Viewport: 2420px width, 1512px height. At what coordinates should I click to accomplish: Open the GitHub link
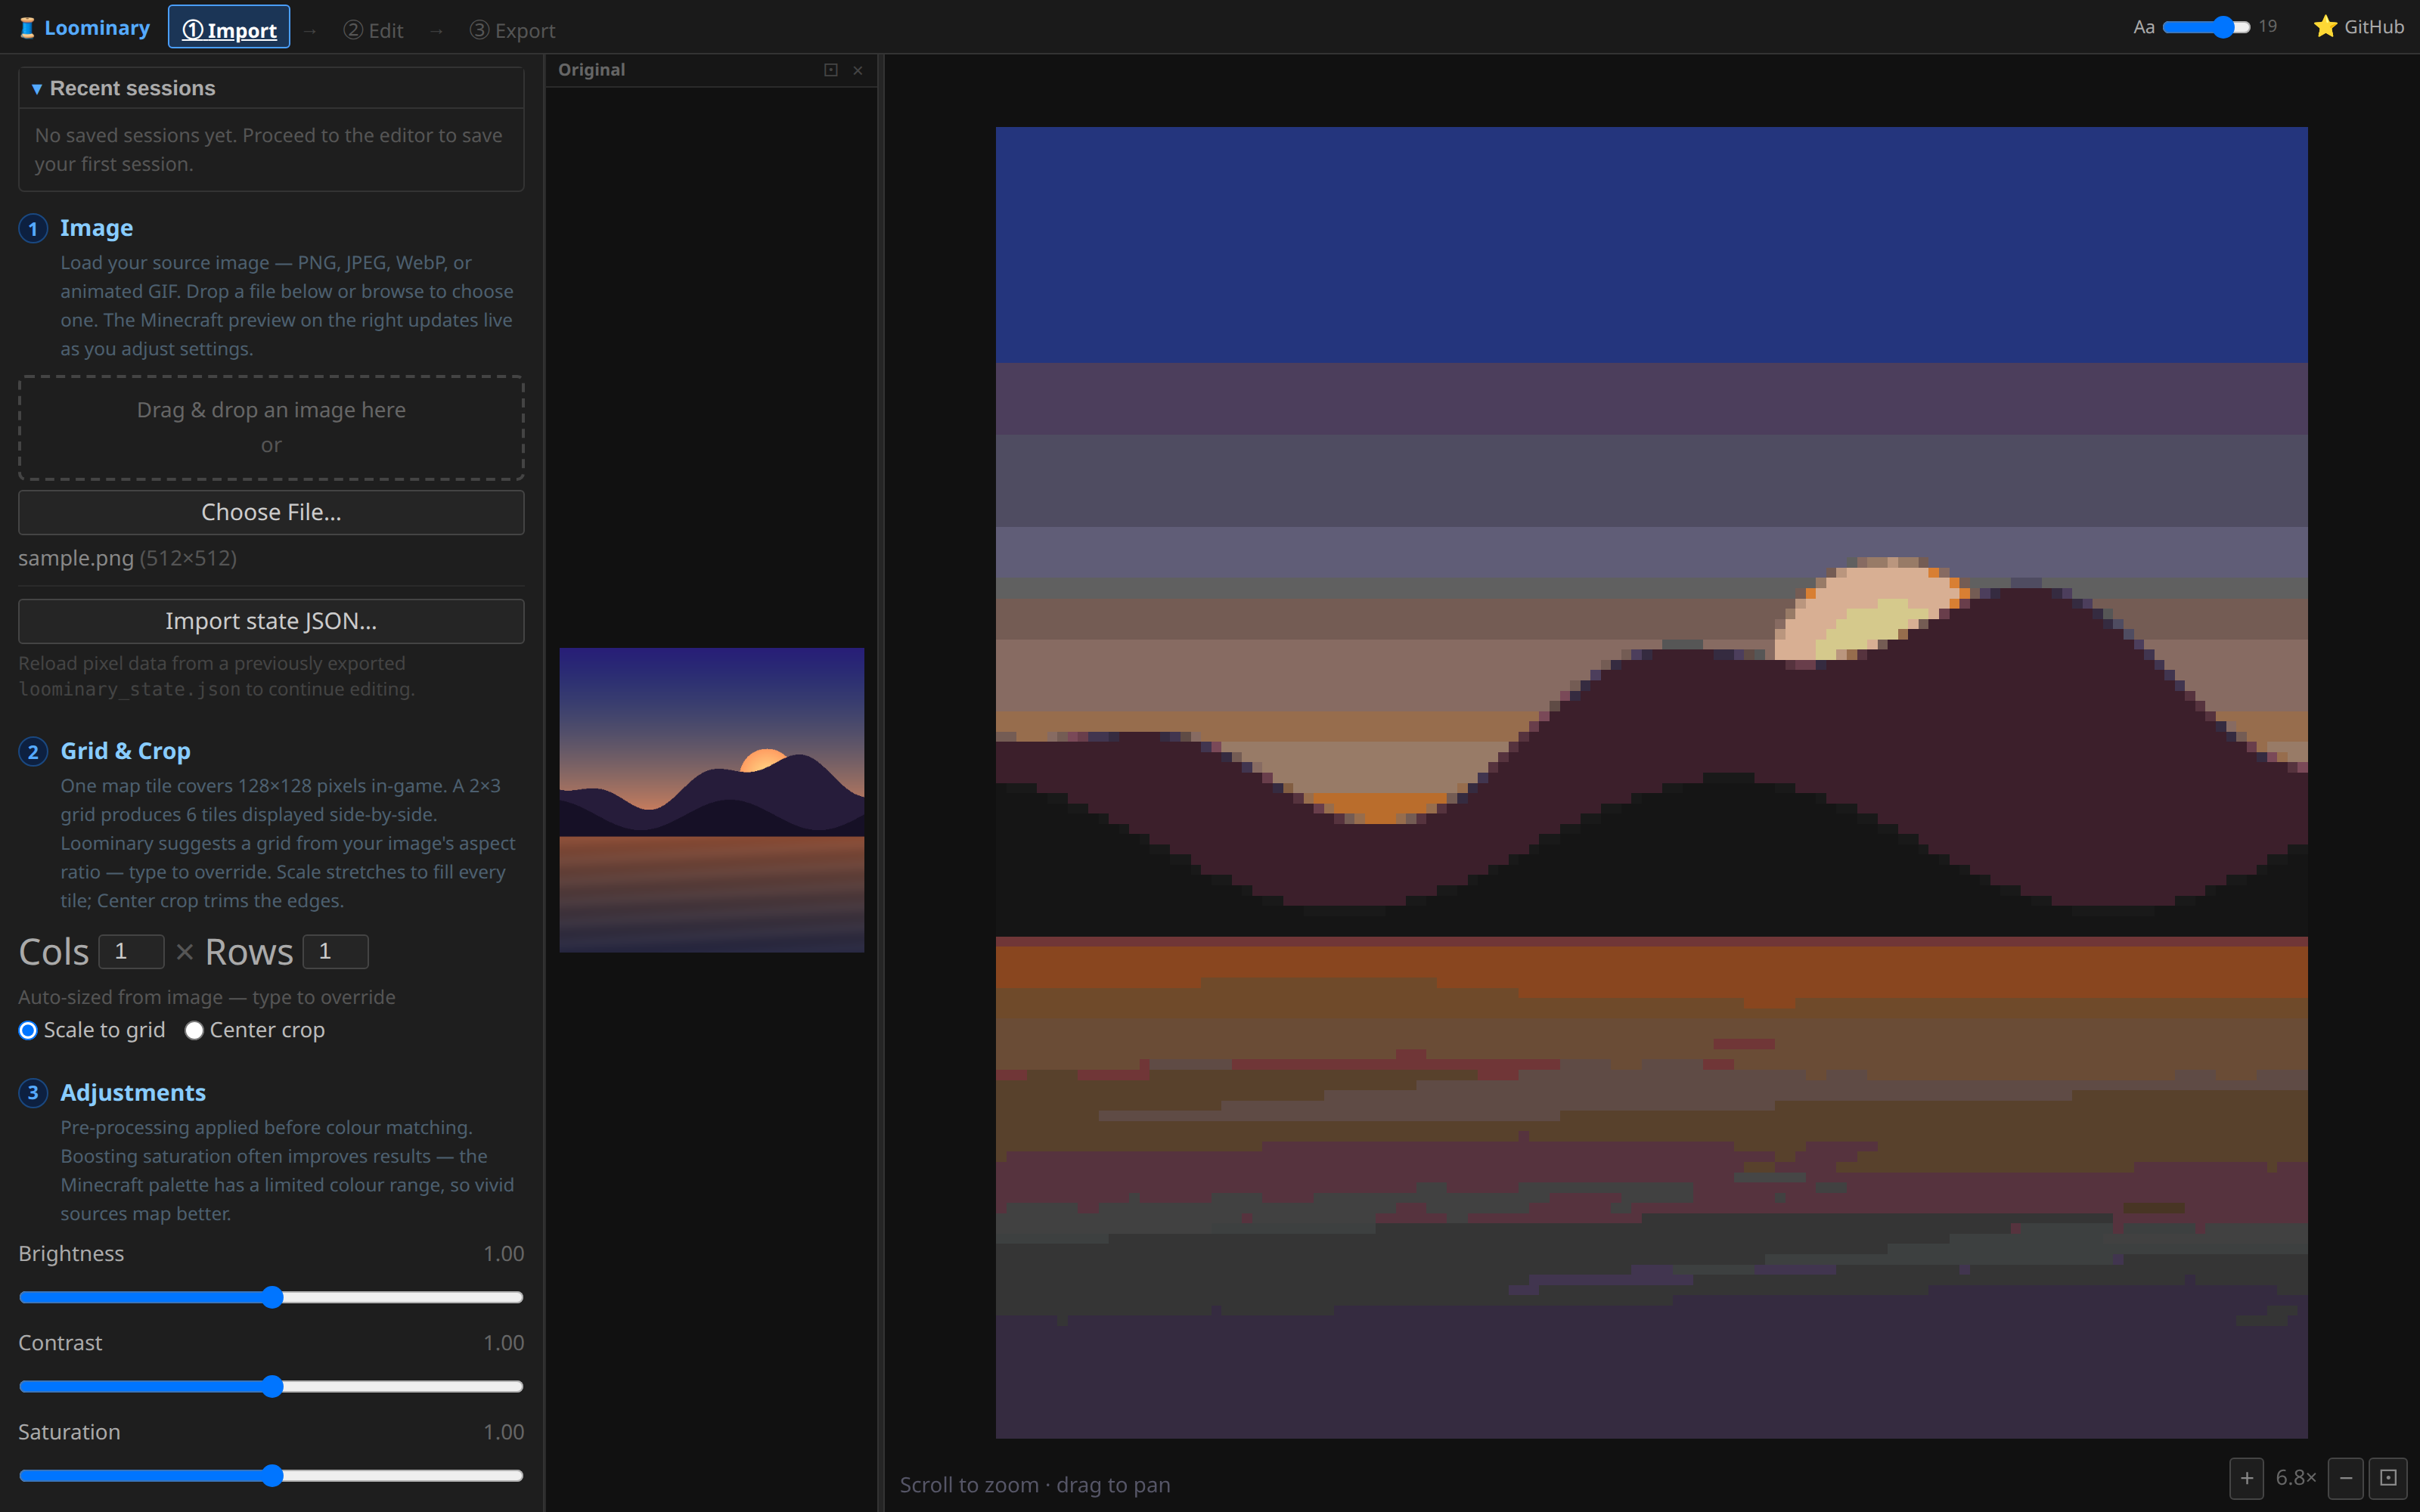2359,27
